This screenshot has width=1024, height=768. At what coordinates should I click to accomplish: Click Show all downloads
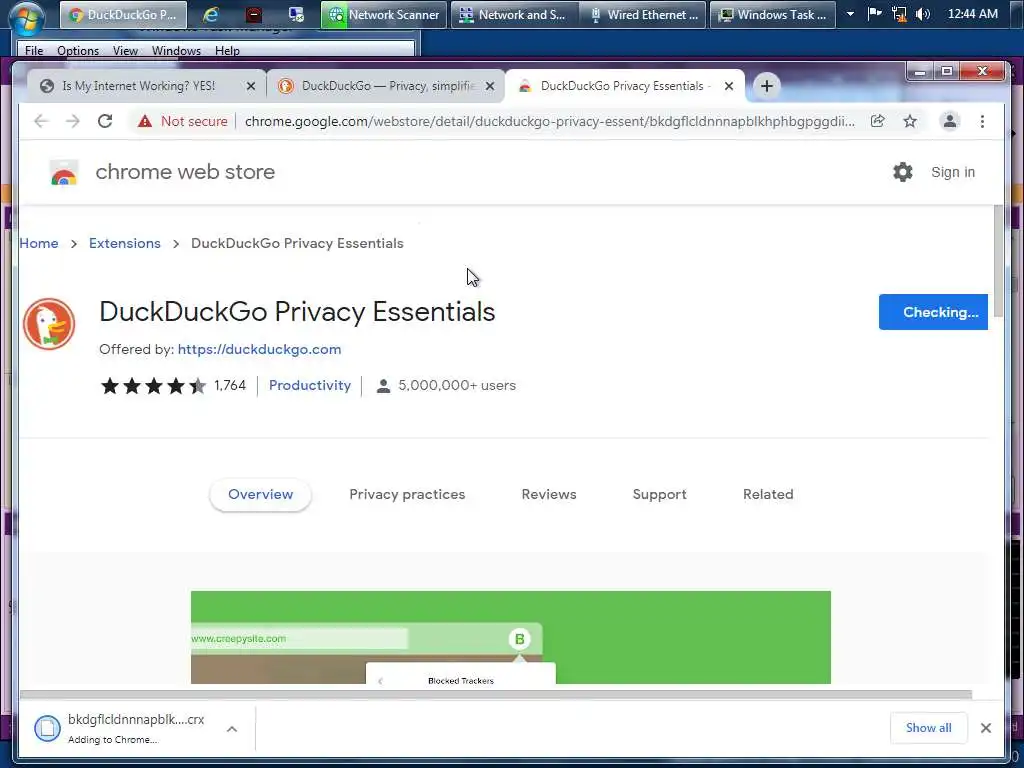pyautogui.click(x=928, y=728)
